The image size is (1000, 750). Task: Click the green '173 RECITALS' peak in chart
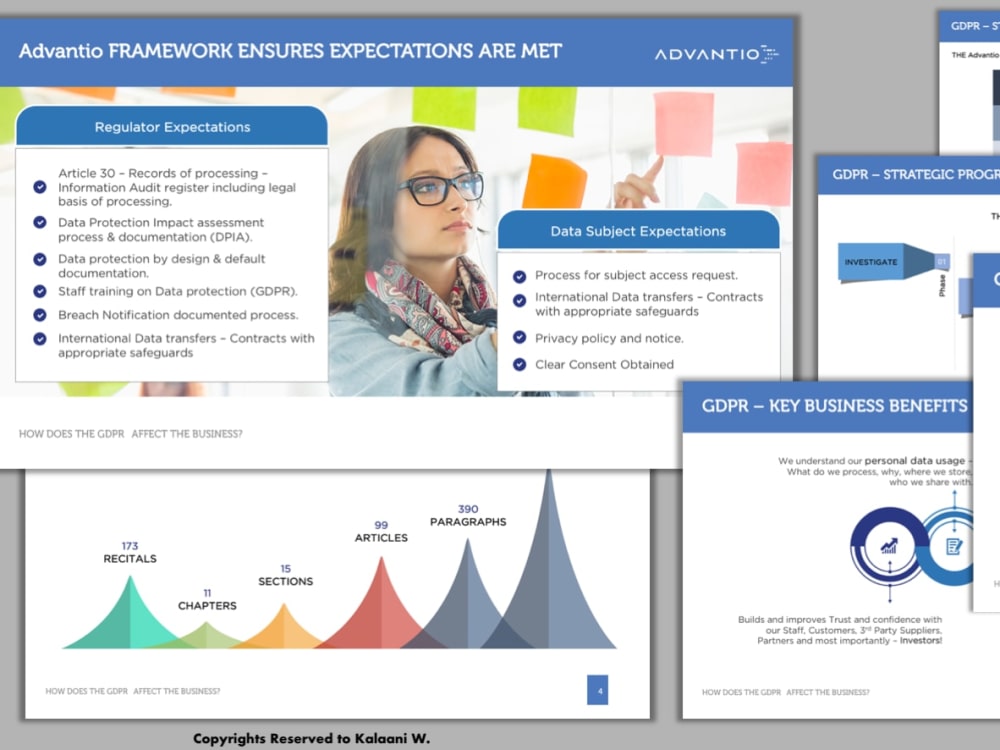click(x=130, y=619)
